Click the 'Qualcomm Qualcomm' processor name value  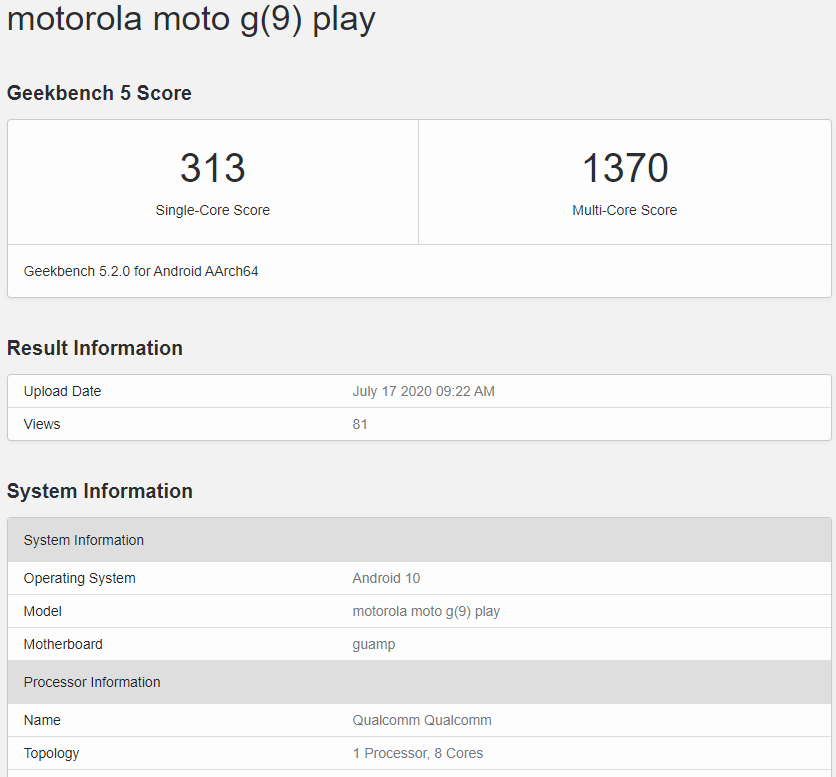click(x=422, y=720)
